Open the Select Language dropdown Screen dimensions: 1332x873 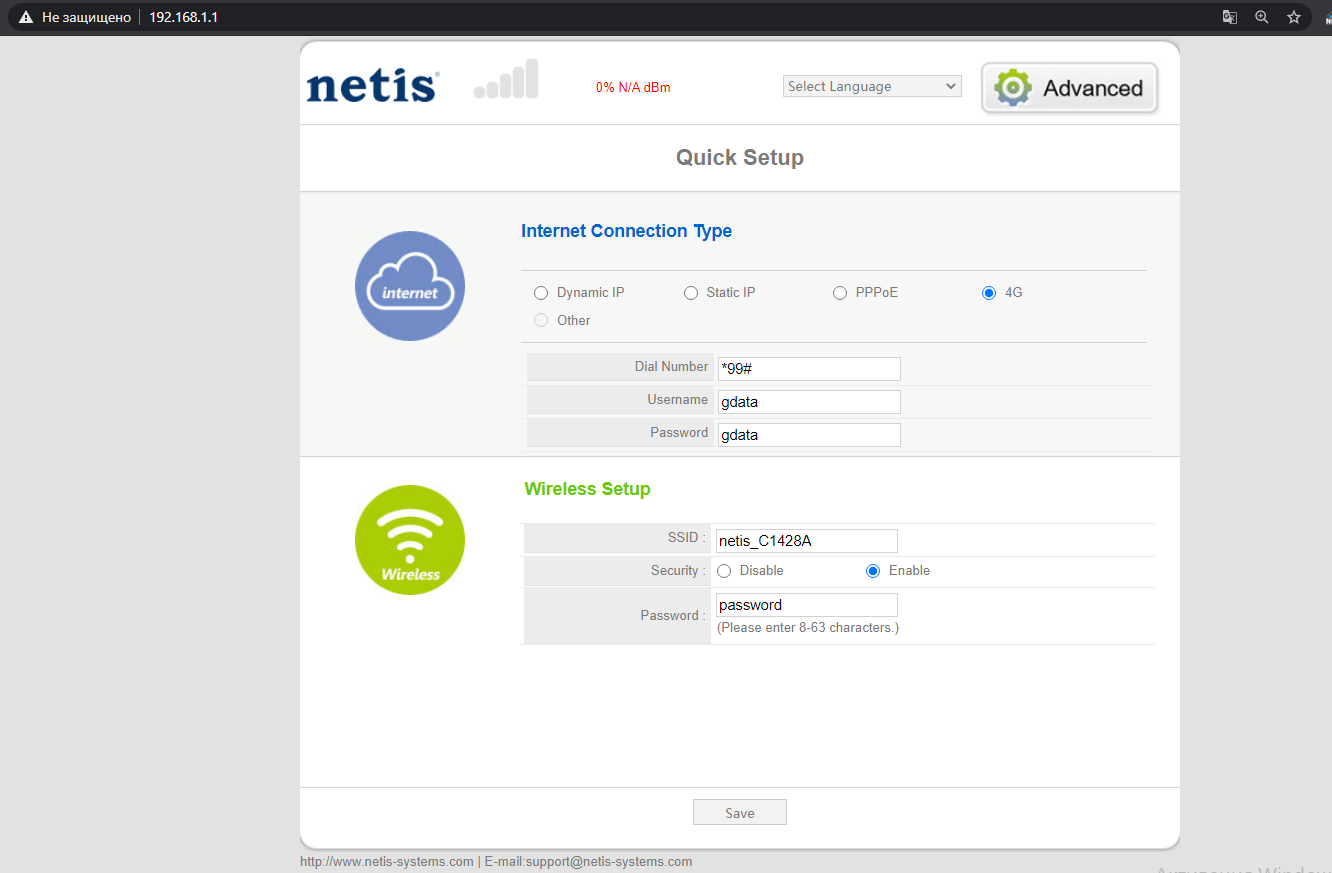coord(871,87)
